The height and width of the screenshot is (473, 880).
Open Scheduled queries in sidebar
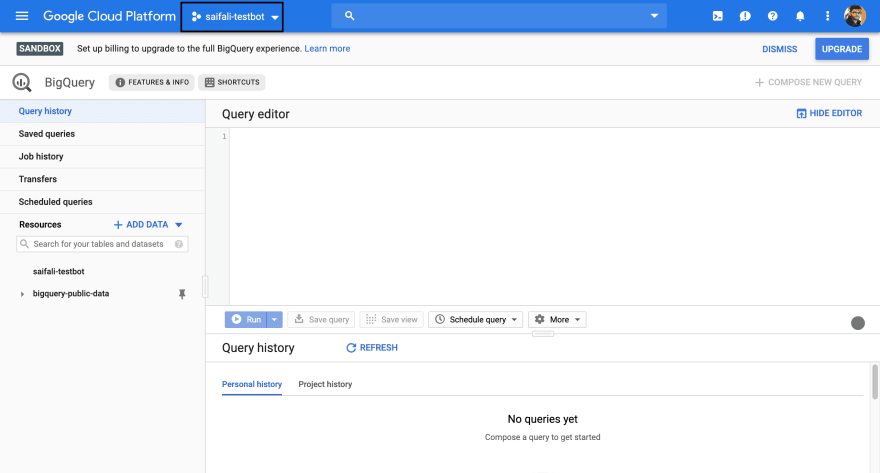pos(102,202)
